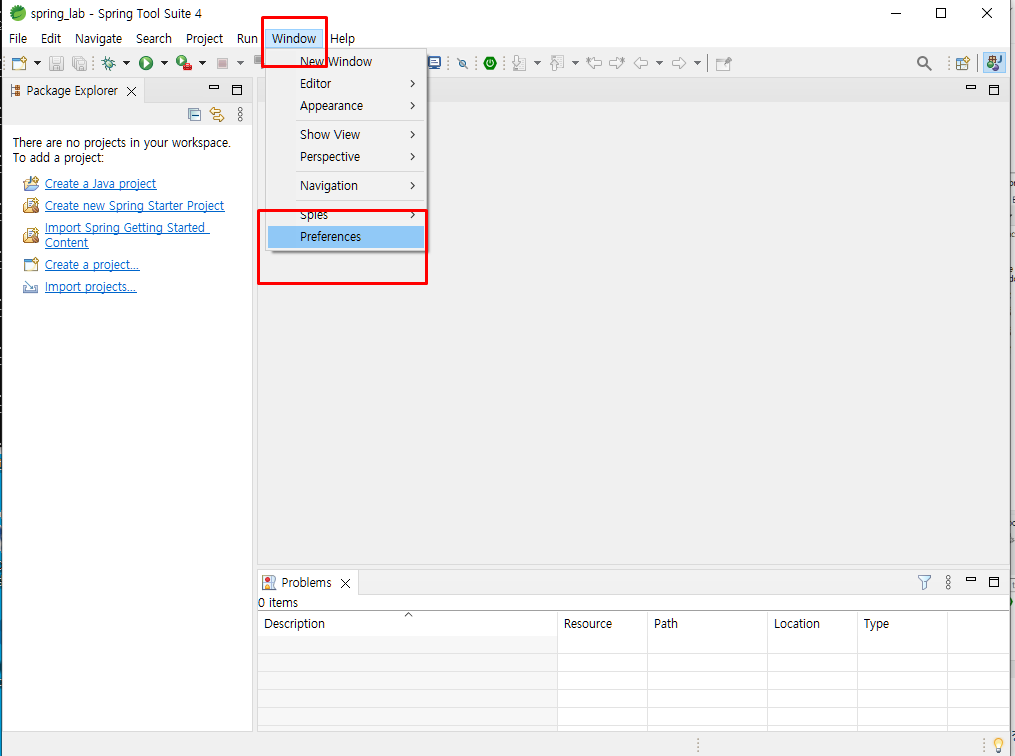The image size is (1015, 756).
Task: Expand the Editor submenu
Action: coord(346,83)
